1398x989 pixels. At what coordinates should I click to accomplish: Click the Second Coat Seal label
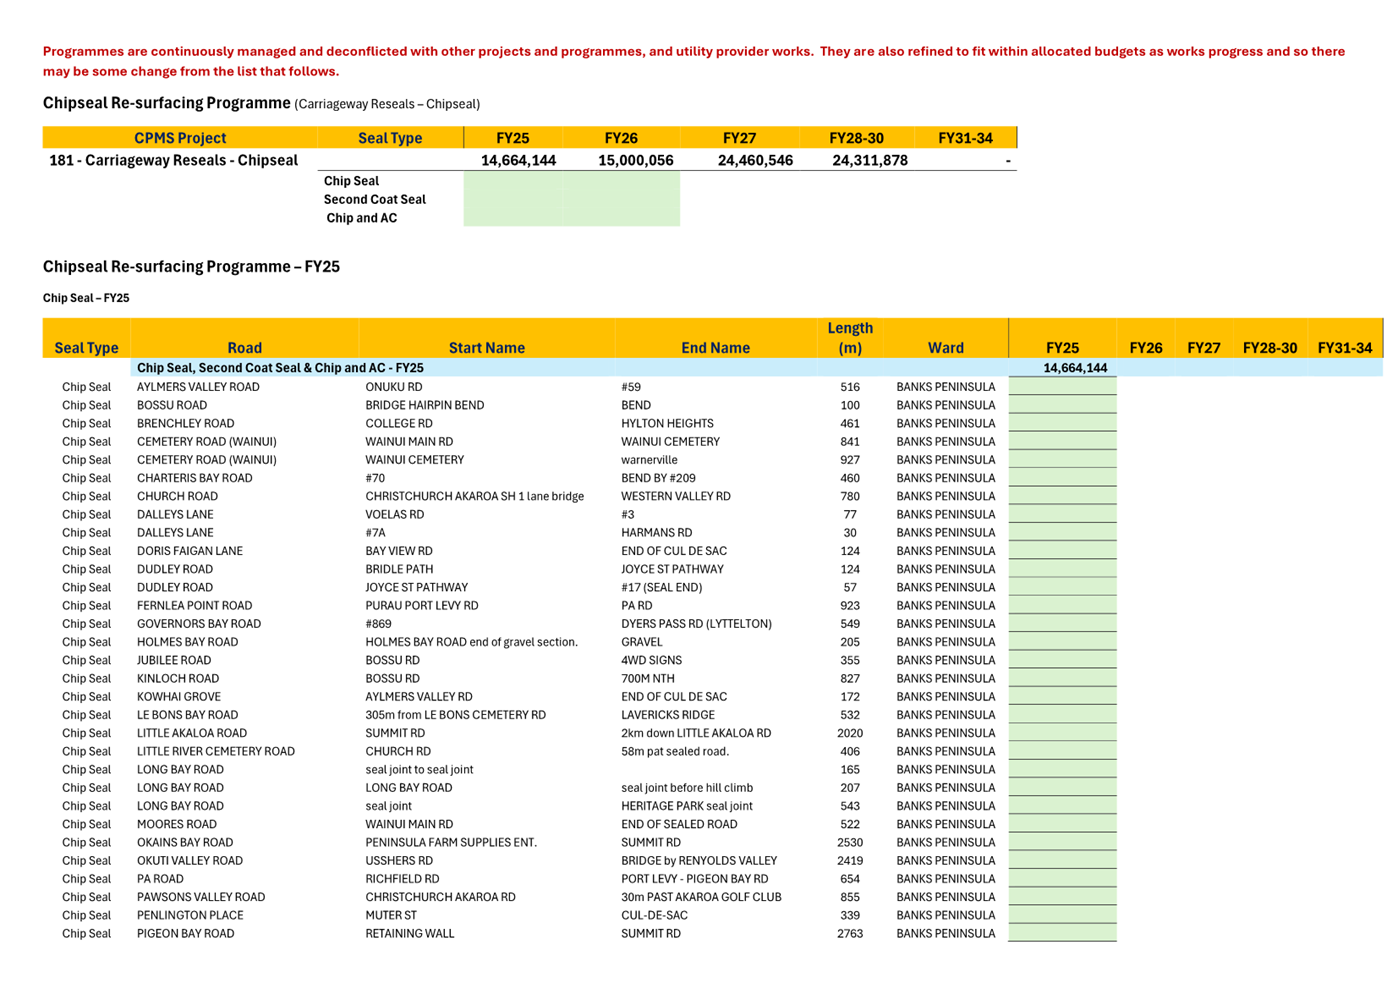(x=374, y=199)
